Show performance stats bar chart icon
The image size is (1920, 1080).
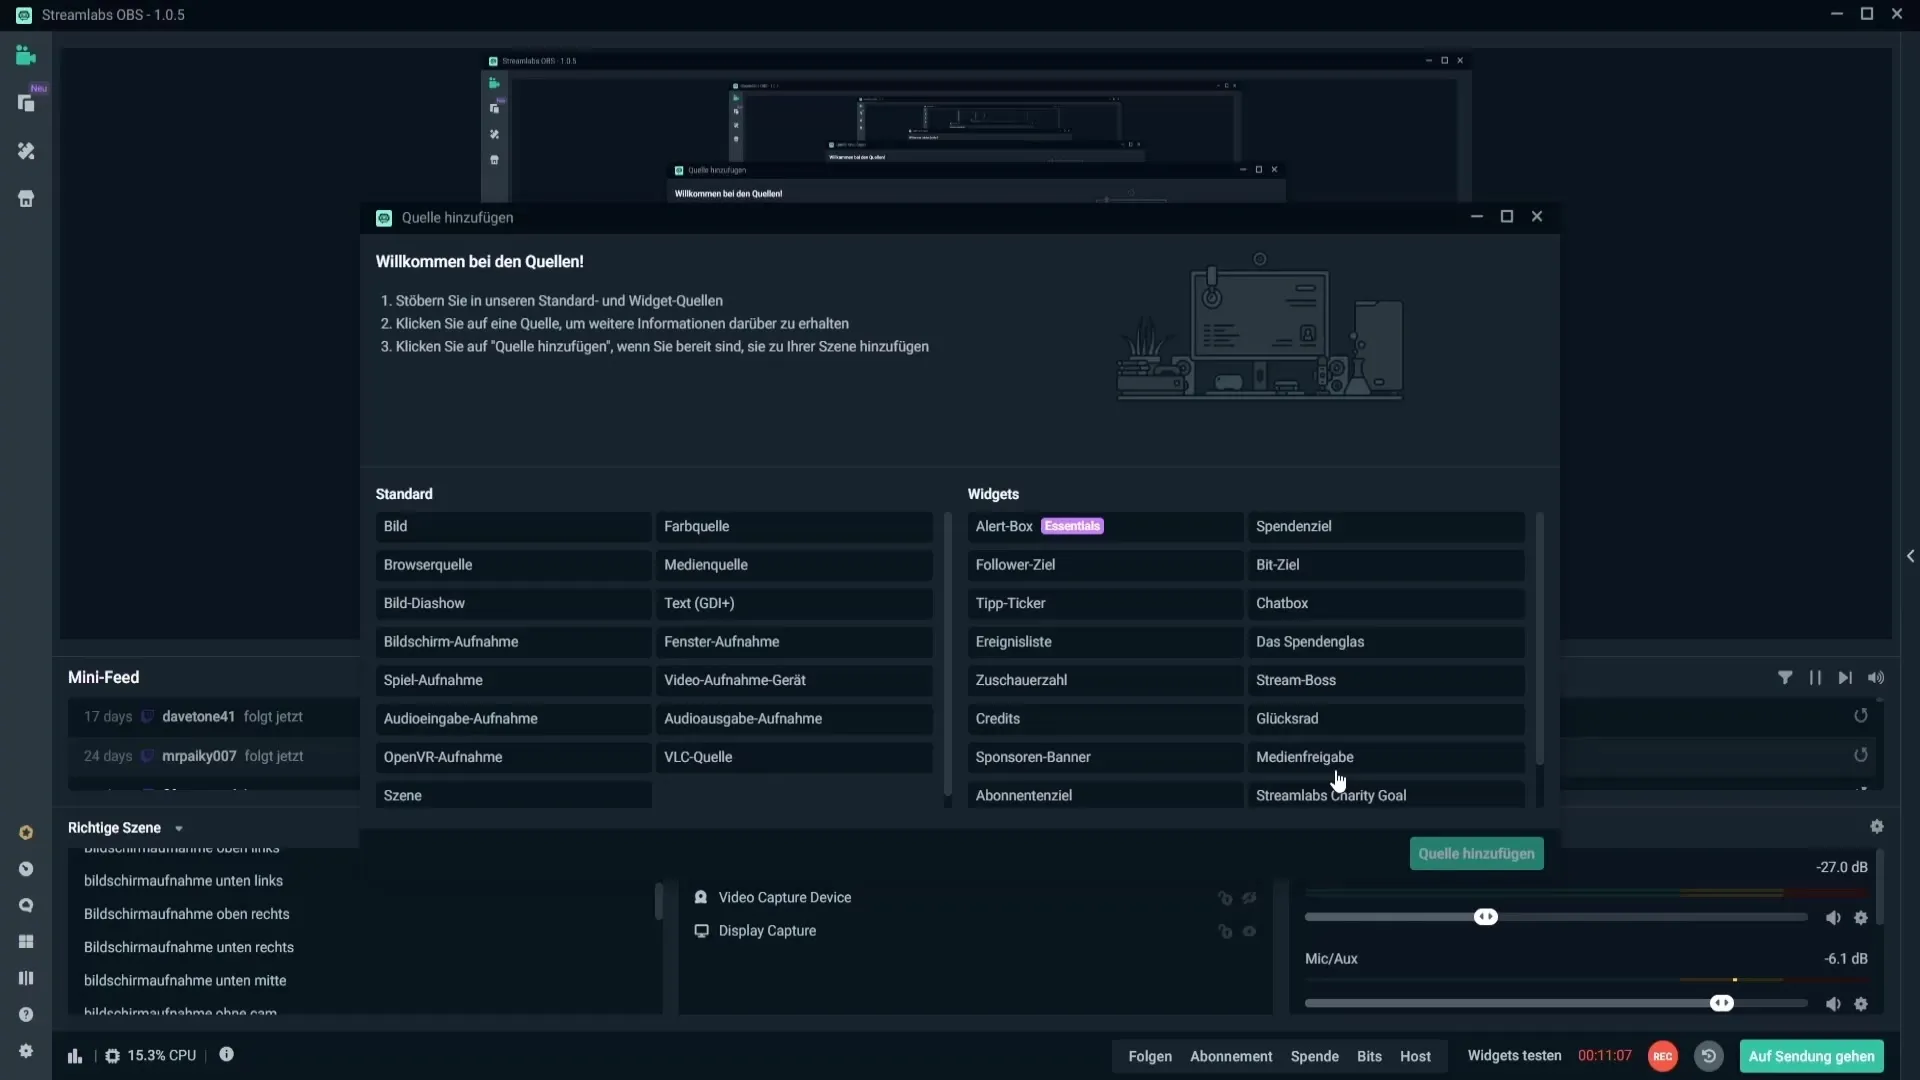click(75, 1056)
